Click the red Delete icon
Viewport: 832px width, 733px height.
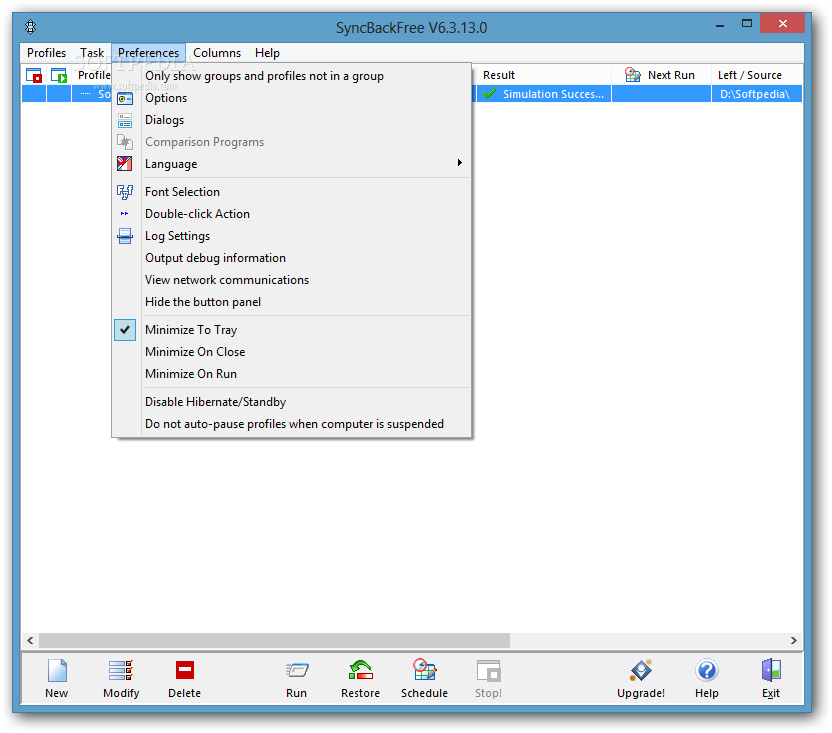tap(185, 670)
